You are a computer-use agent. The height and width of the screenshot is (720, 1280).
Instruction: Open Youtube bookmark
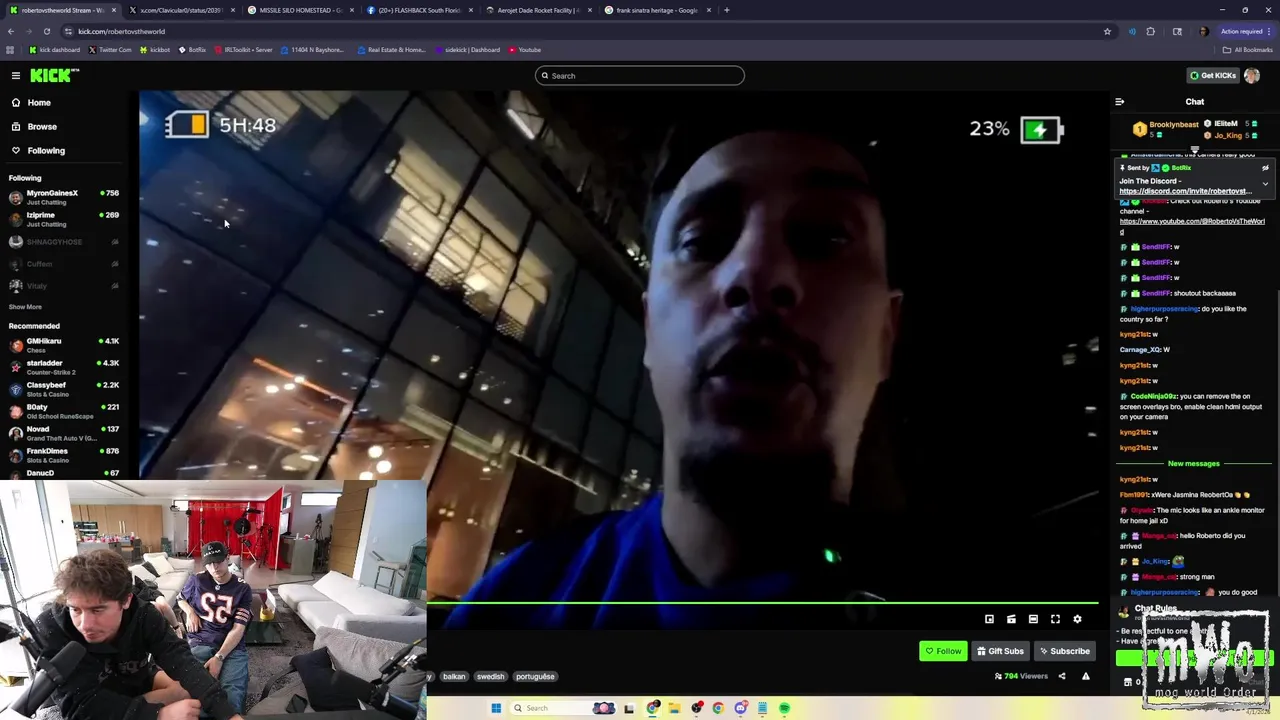click(525, 50)
